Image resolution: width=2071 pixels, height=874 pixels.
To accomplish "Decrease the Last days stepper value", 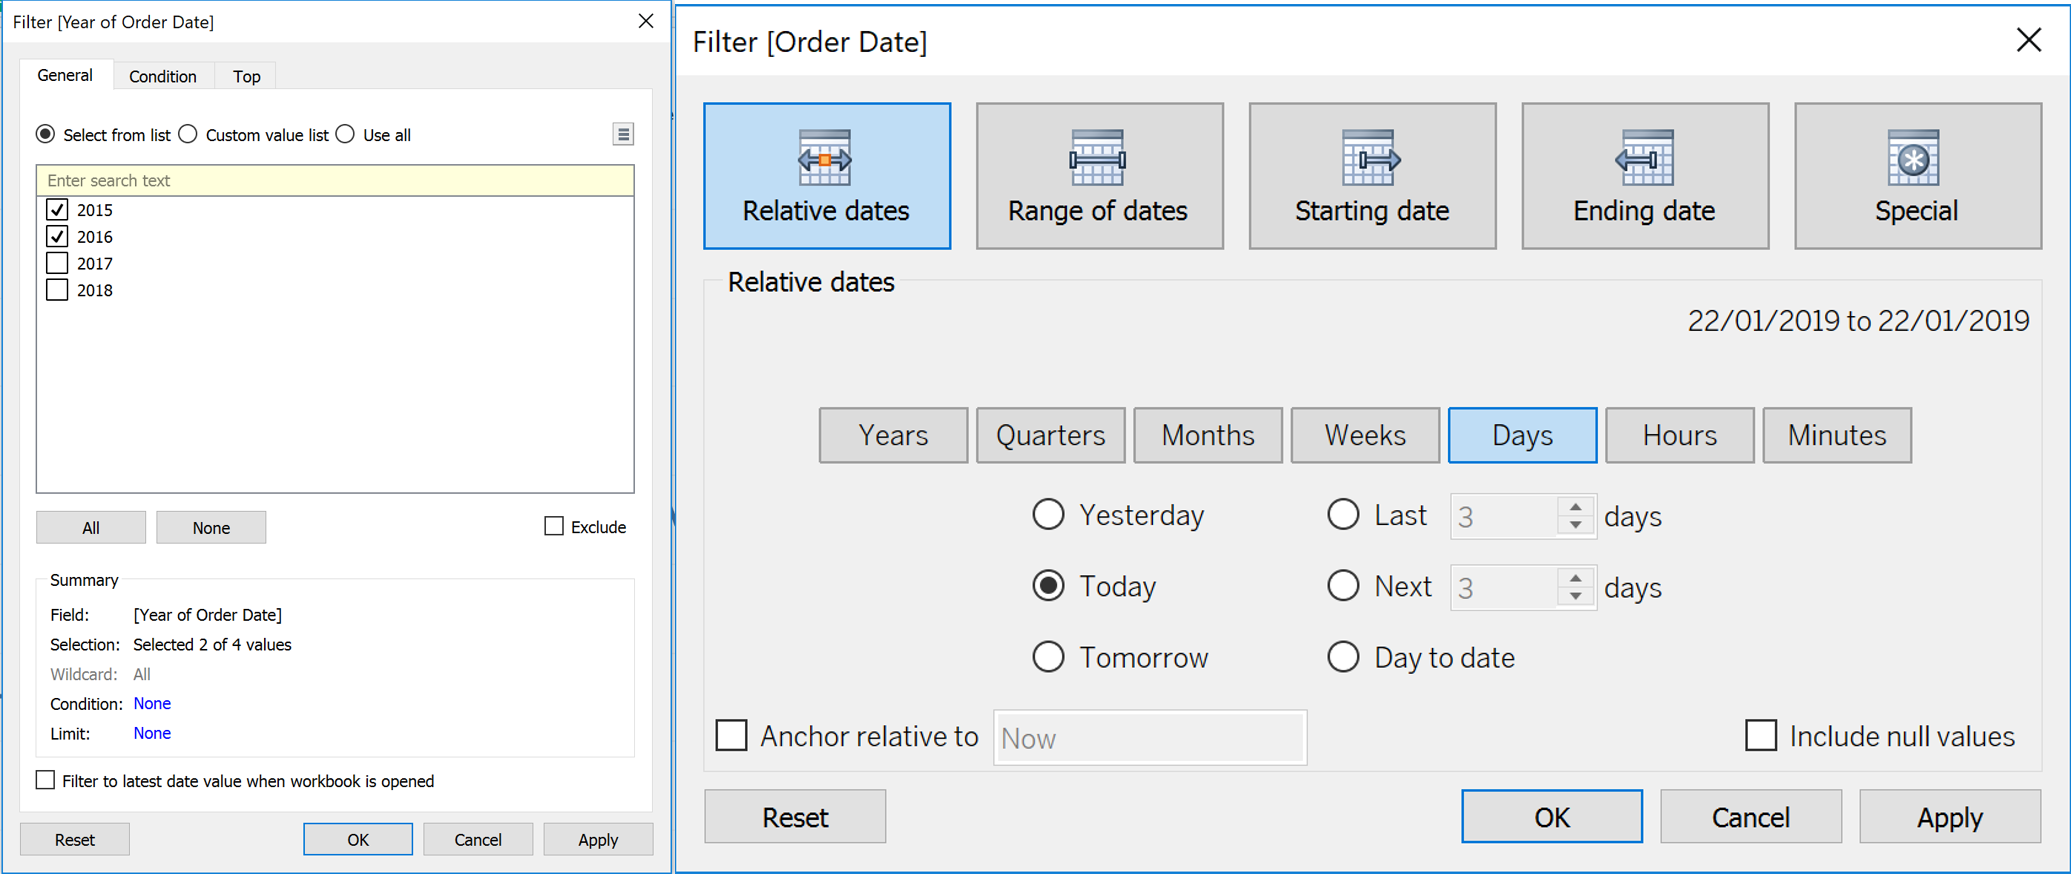I will click(x=1576, y=526).
